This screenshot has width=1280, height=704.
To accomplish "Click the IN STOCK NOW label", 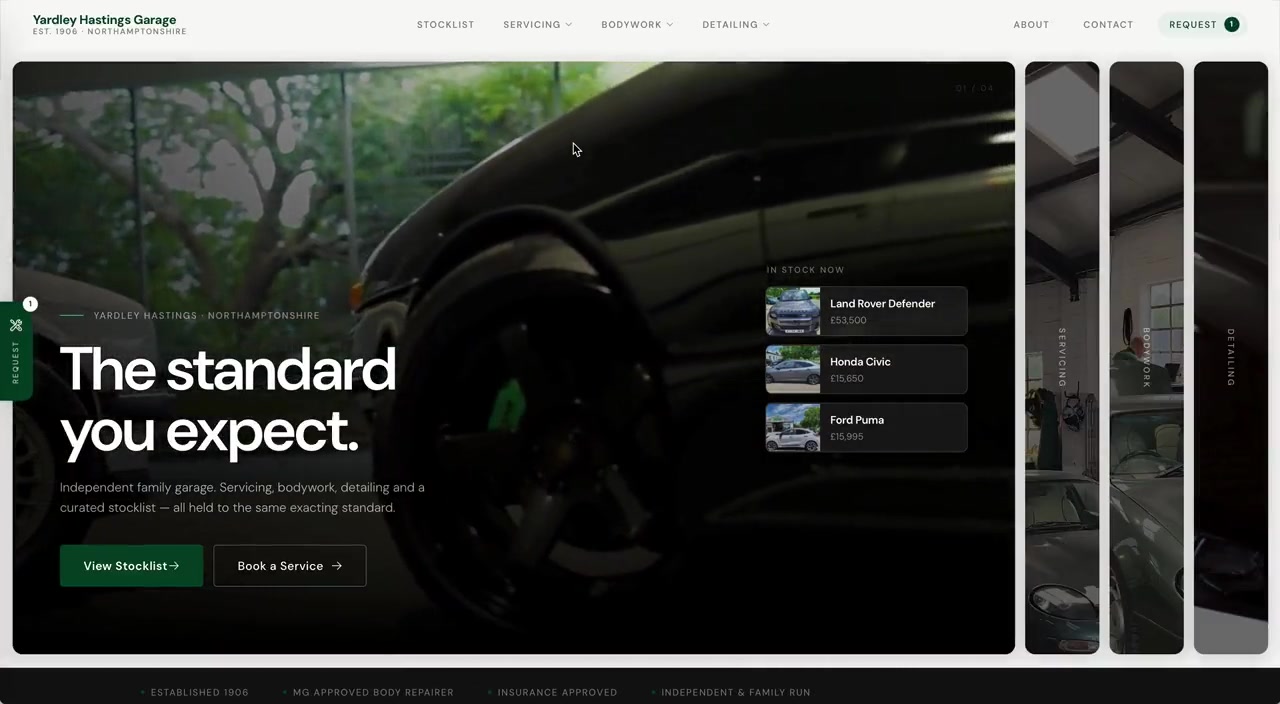I will pos(805,270).
